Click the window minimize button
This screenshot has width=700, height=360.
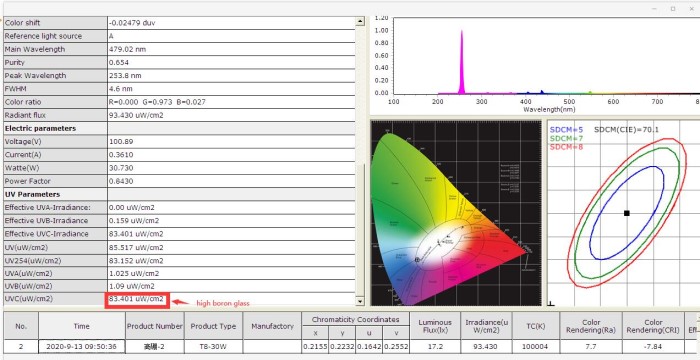[654, 8]
